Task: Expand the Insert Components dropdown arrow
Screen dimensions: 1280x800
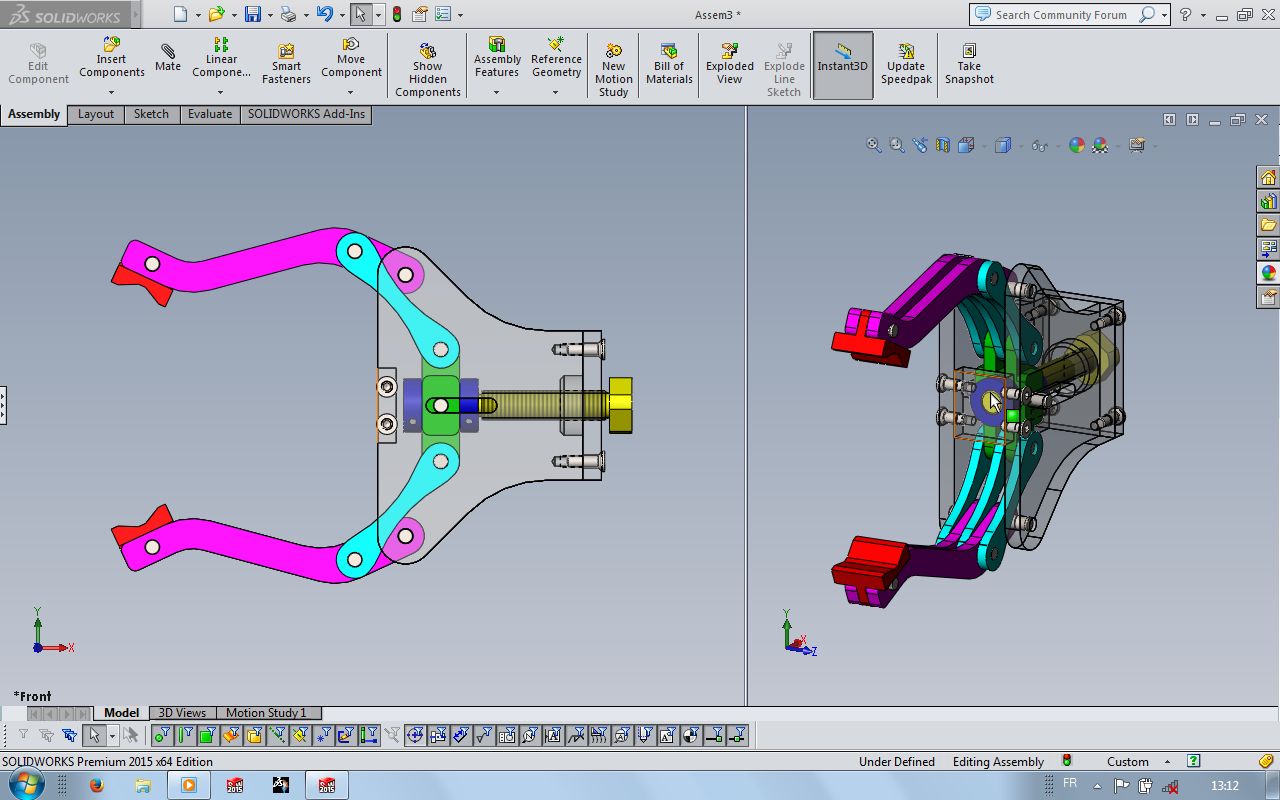Action: tap(111, 92)
